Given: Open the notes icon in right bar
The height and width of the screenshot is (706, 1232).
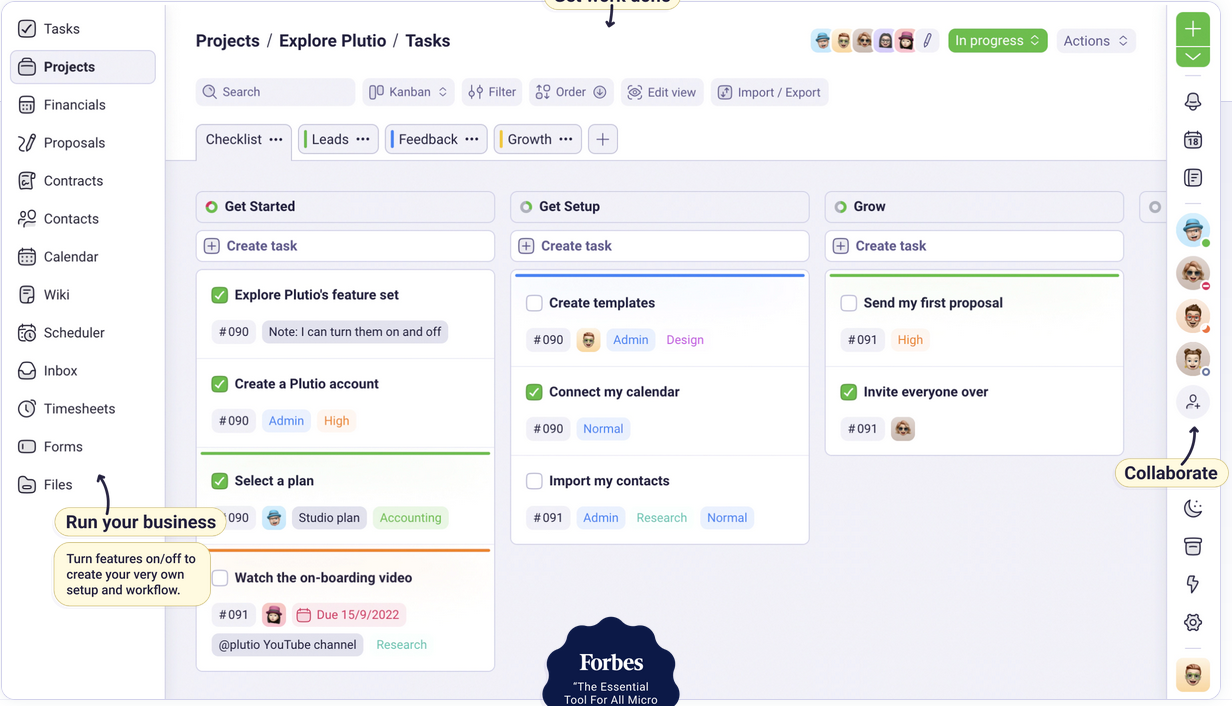Looking at the screenshot, I should [1193, 178].
